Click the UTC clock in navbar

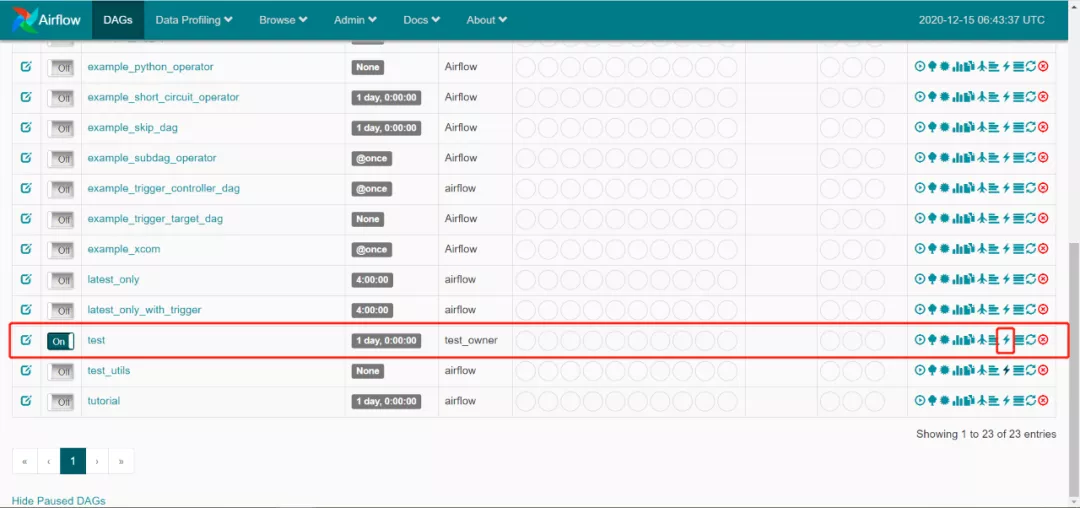[x=982, y=20]
